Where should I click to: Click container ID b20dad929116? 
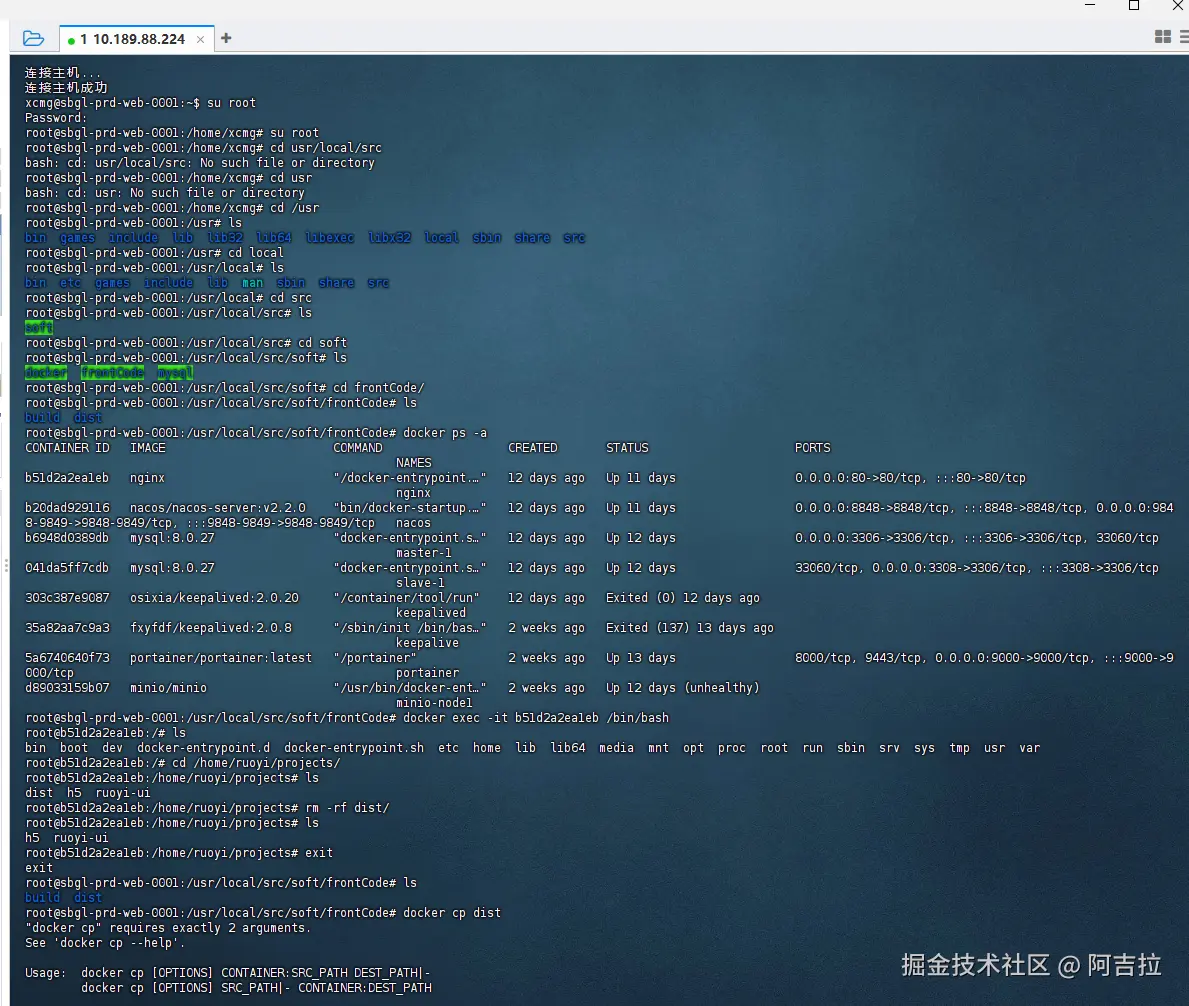pyautogui.click(x=67, y=508)
